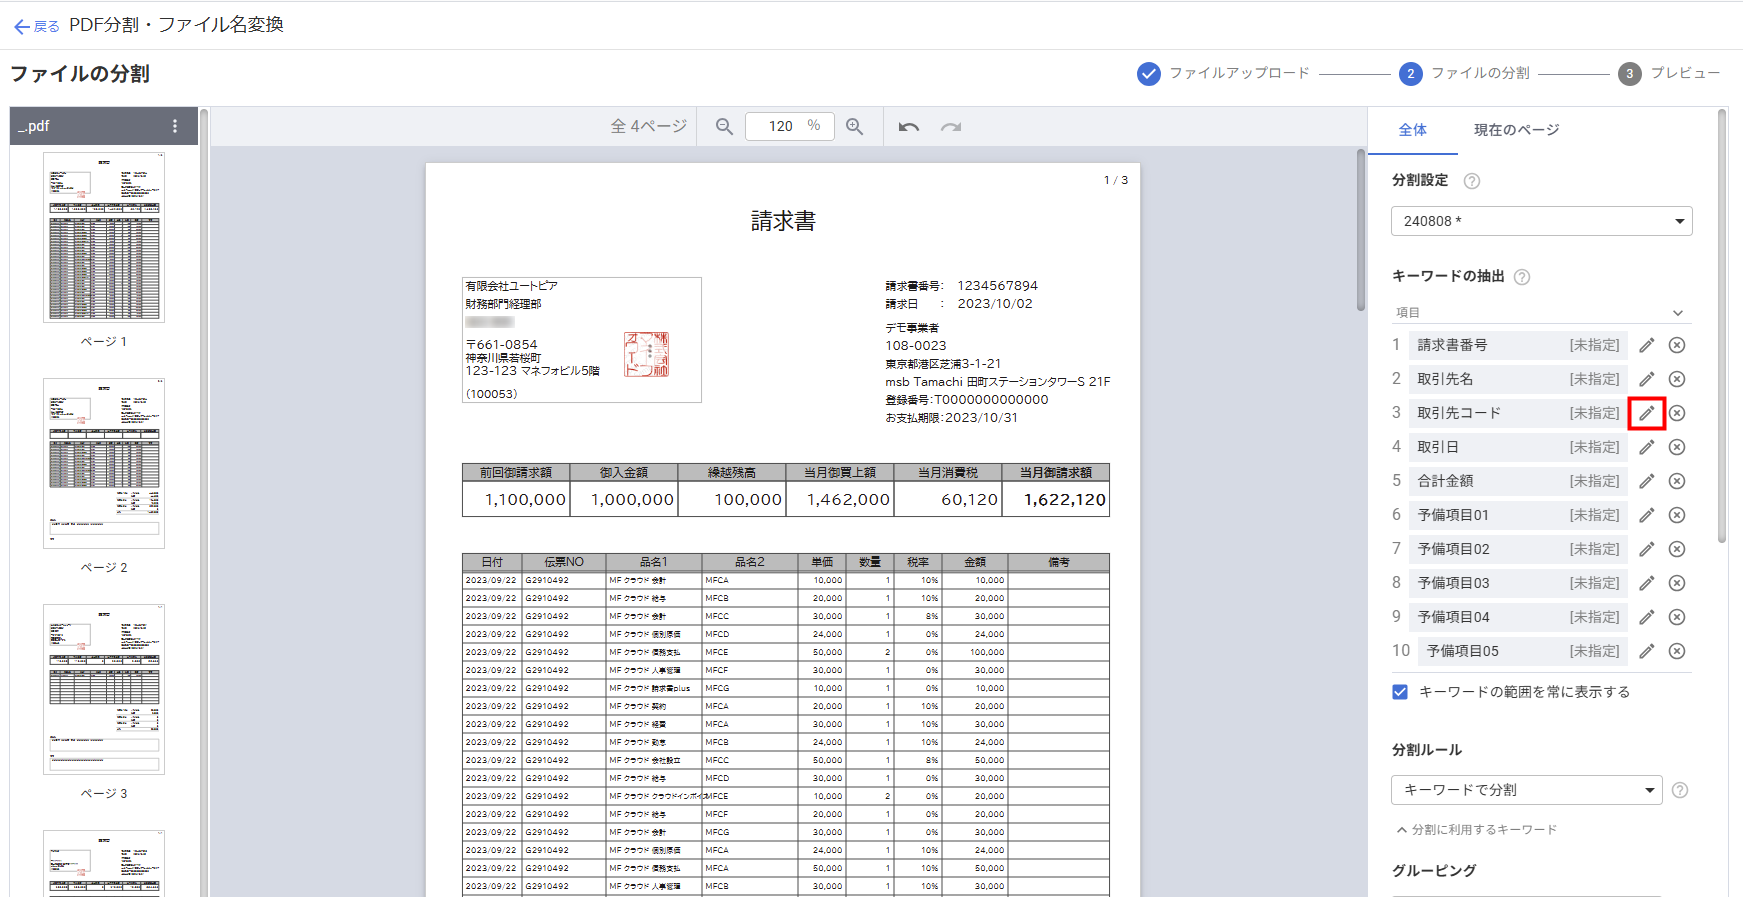Select the 全体 tab

pyautogui.click(x=1412, y=130)
